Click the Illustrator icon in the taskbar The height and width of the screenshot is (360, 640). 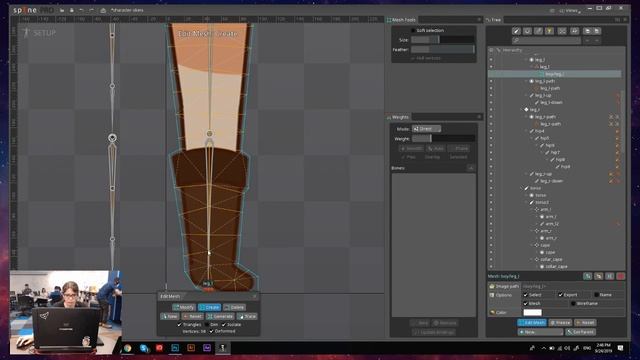click(191, 348)
